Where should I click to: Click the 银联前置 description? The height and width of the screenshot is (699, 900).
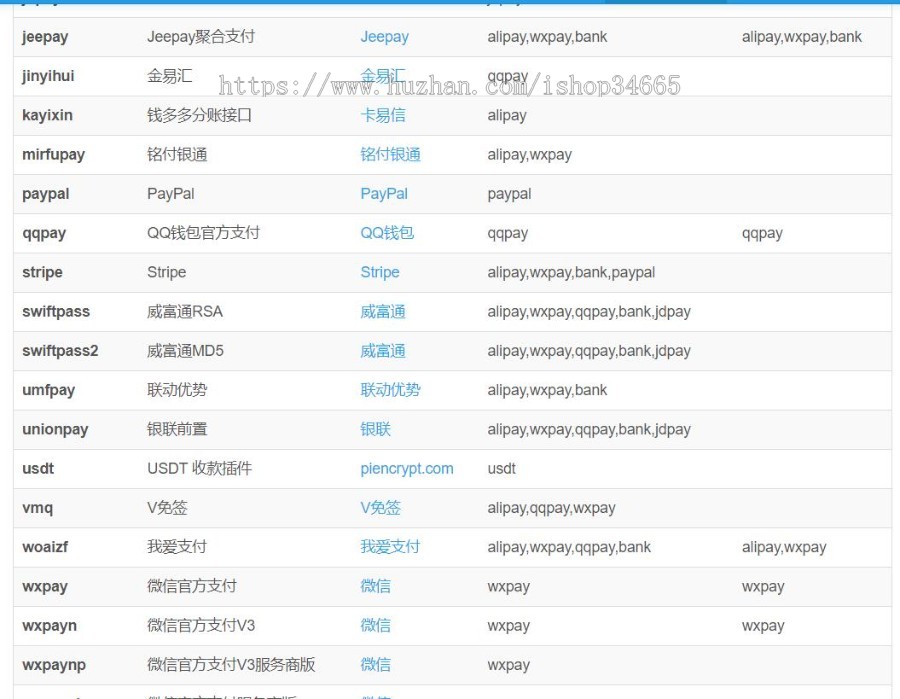[x=177, y=429]
